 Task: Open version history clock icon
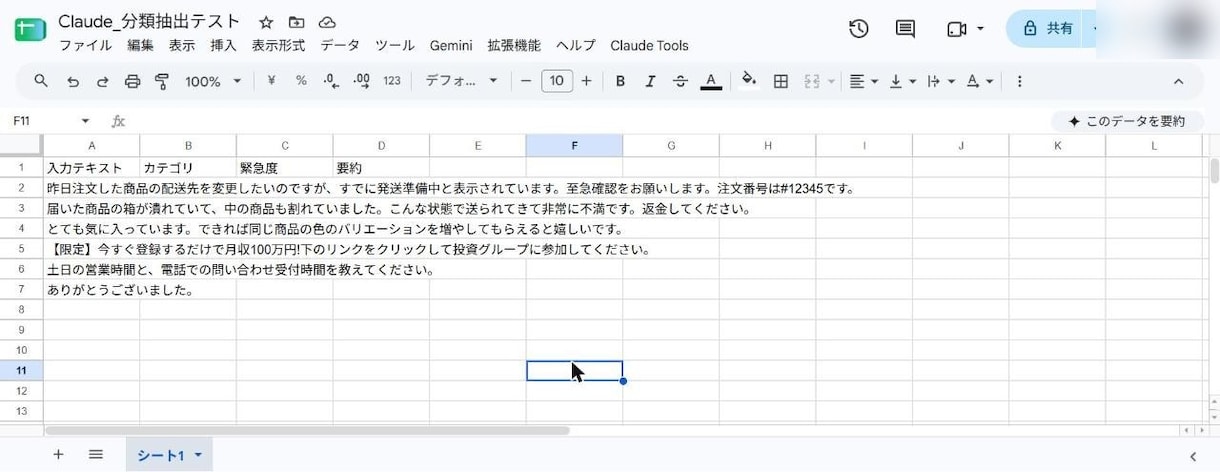(x=858, y=29)
